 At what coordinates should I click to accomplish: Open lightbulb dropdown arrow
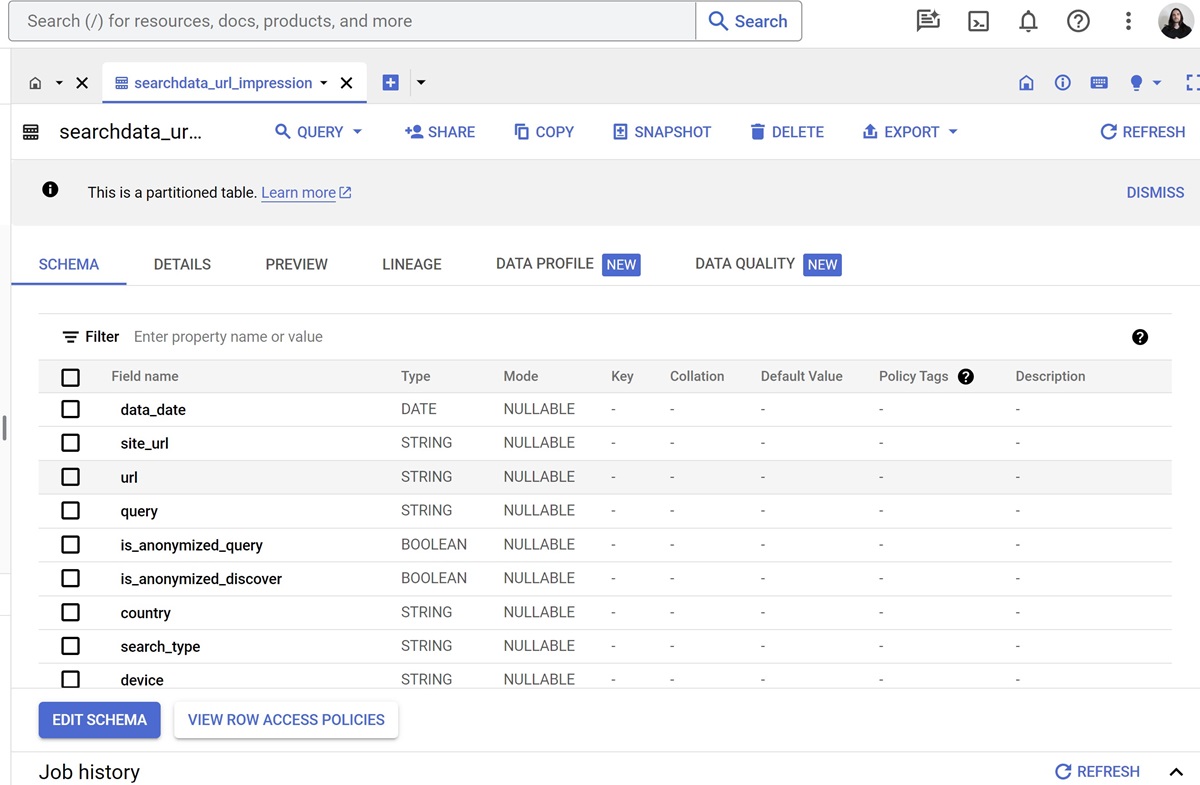[x=1157, y=83]
